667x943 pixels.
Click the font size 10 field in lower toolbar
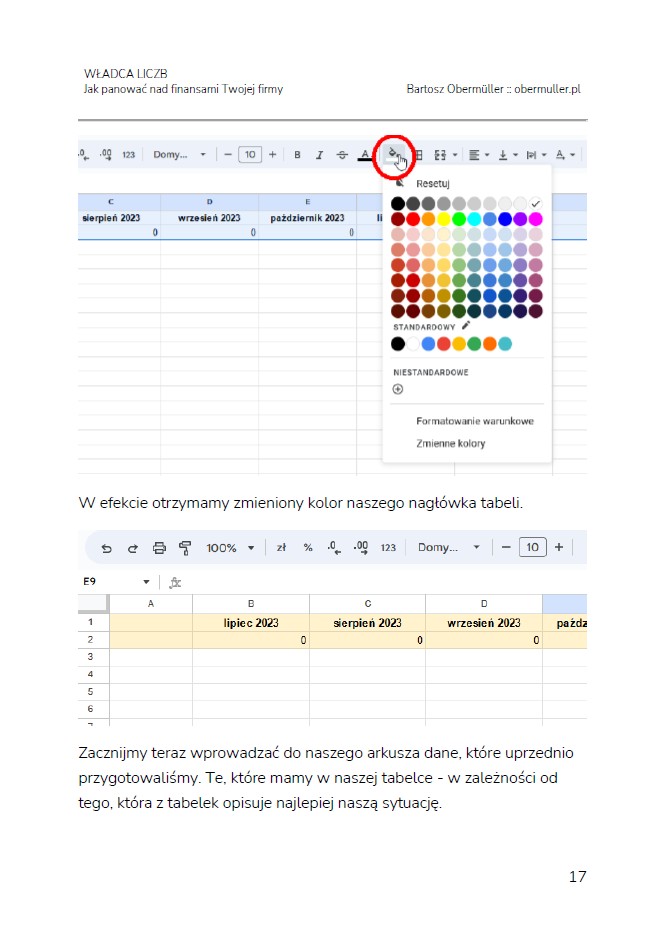click(532, 547)
